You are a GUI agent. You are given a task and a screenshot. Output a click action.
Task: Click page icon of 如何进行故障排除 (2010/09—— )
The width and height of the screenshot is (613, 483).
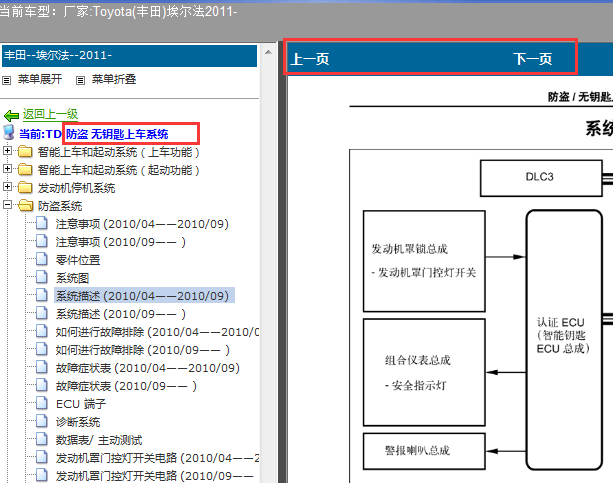coord(42,349)
